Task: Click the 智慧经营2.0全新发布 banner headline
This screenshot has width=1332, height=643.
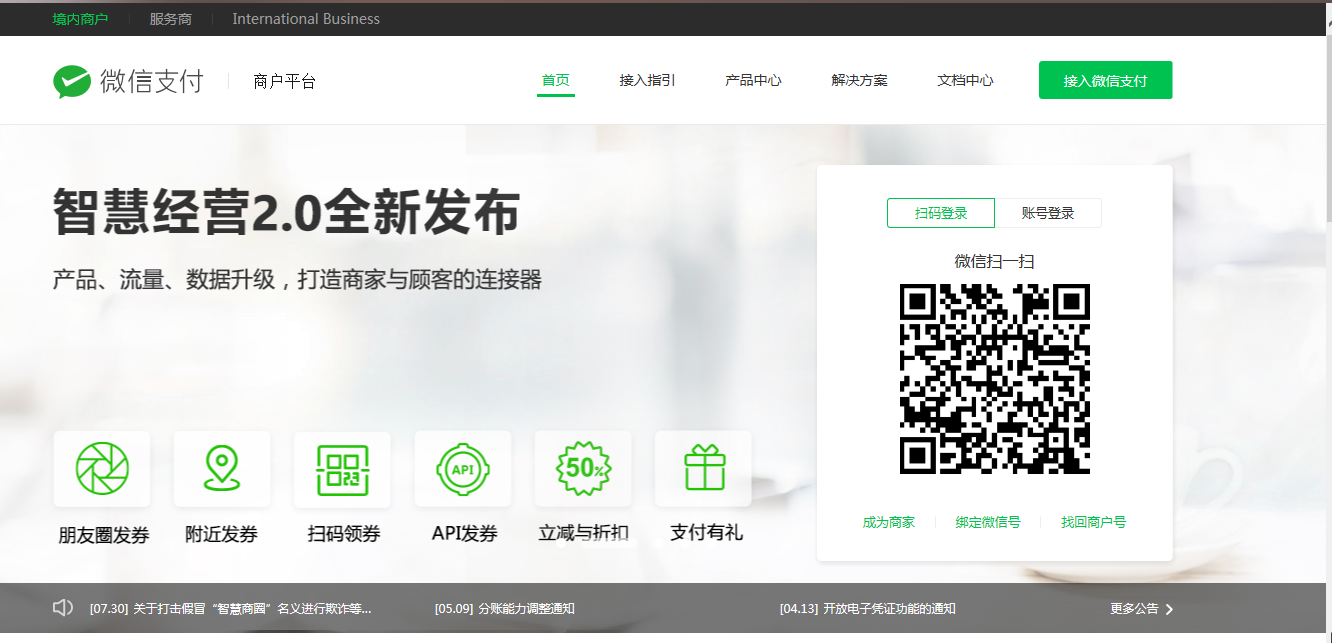Action: click(286, 211)
